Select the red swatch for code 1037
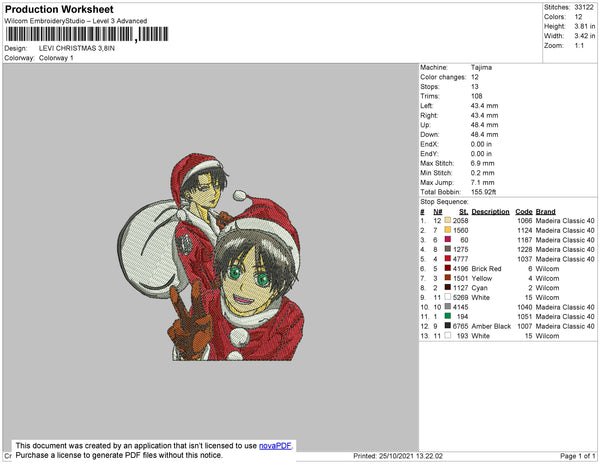The image size is (600, 464). (x=448, y=259)
